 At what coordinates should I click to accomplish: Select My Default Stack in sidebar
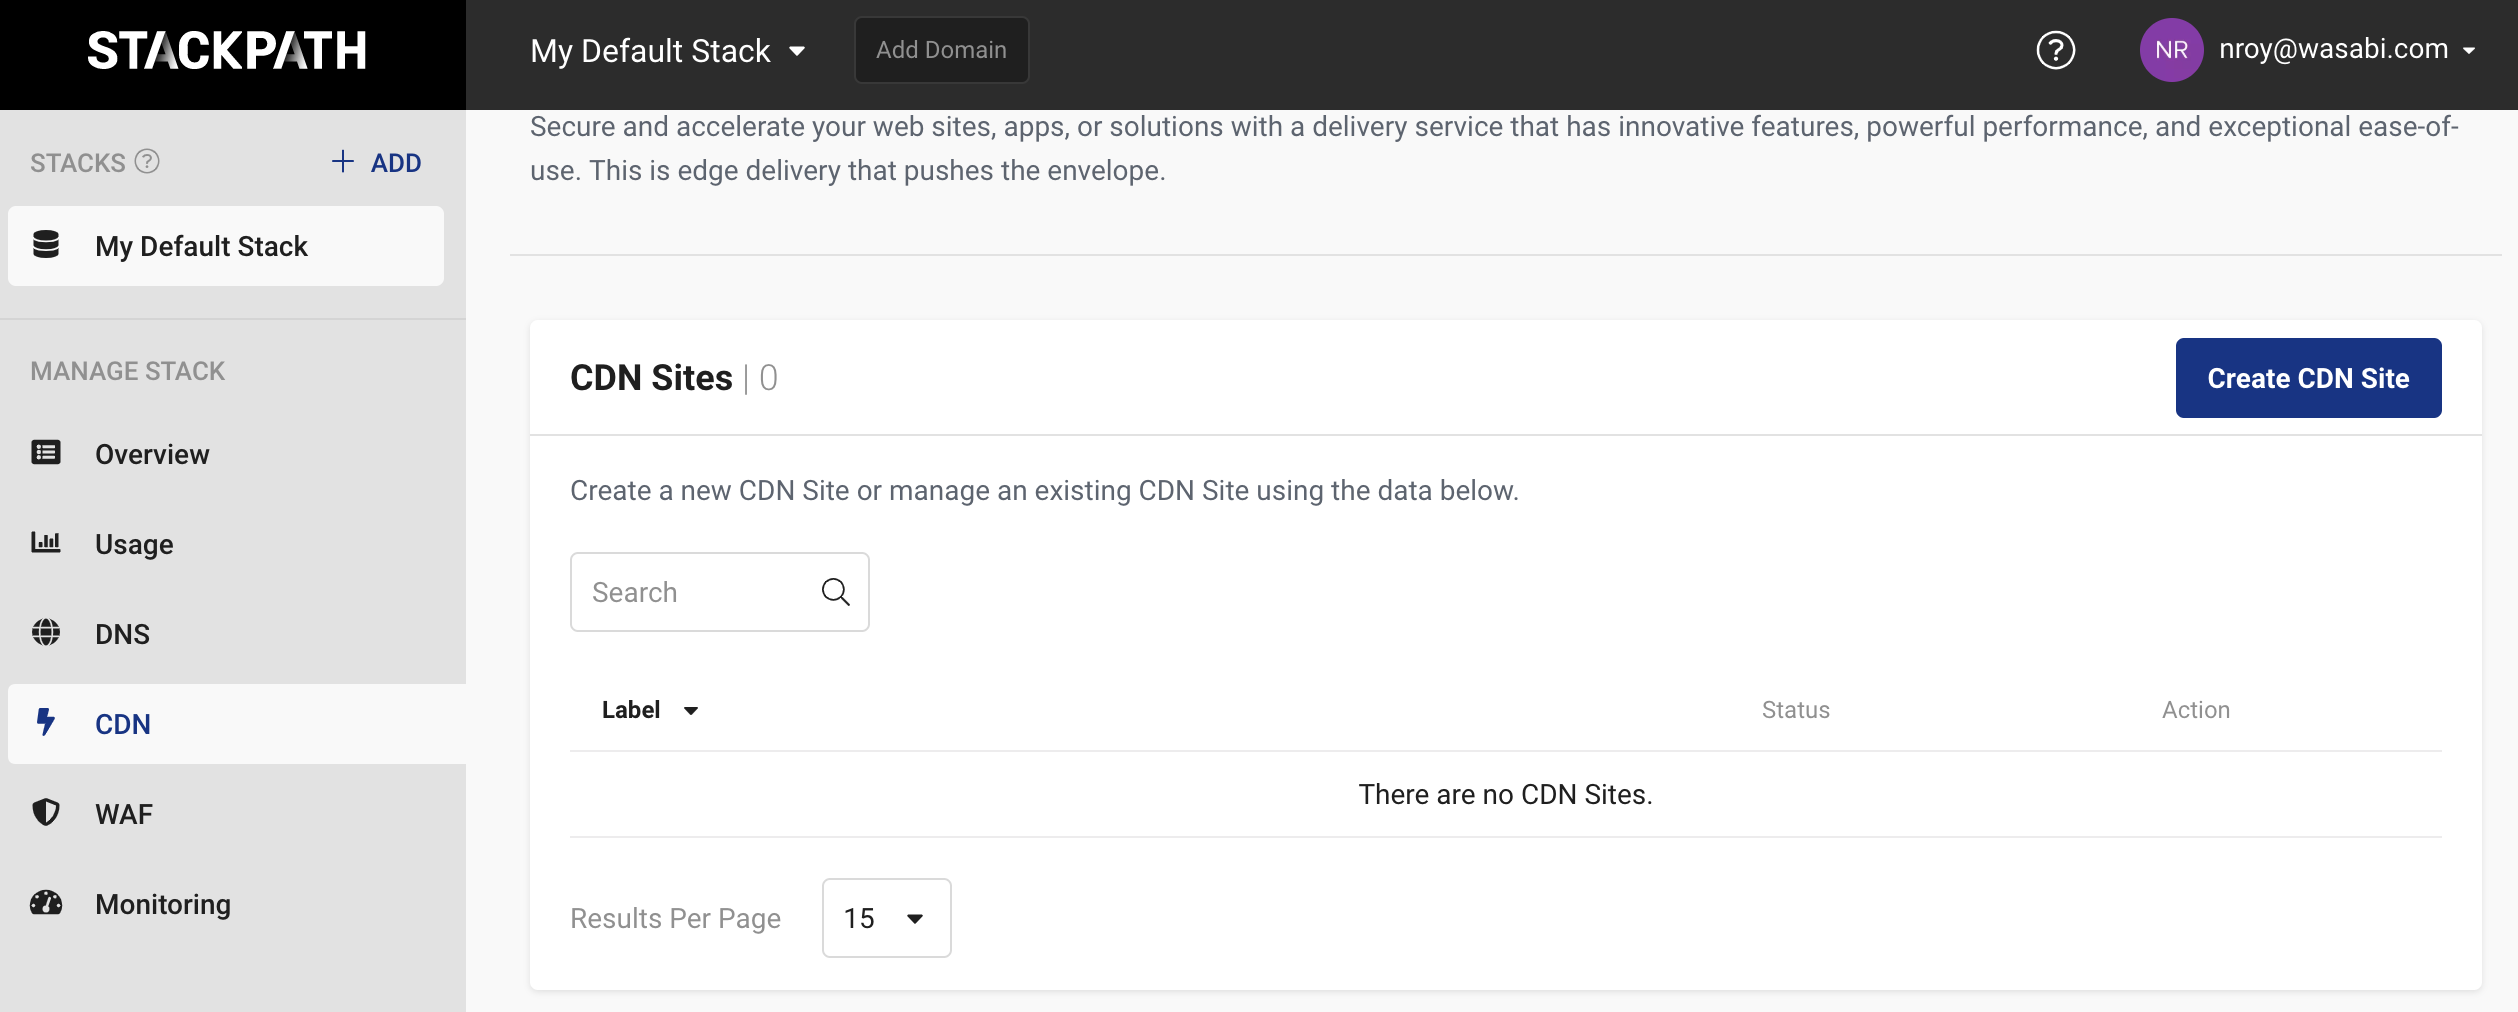tap(226, 246)
